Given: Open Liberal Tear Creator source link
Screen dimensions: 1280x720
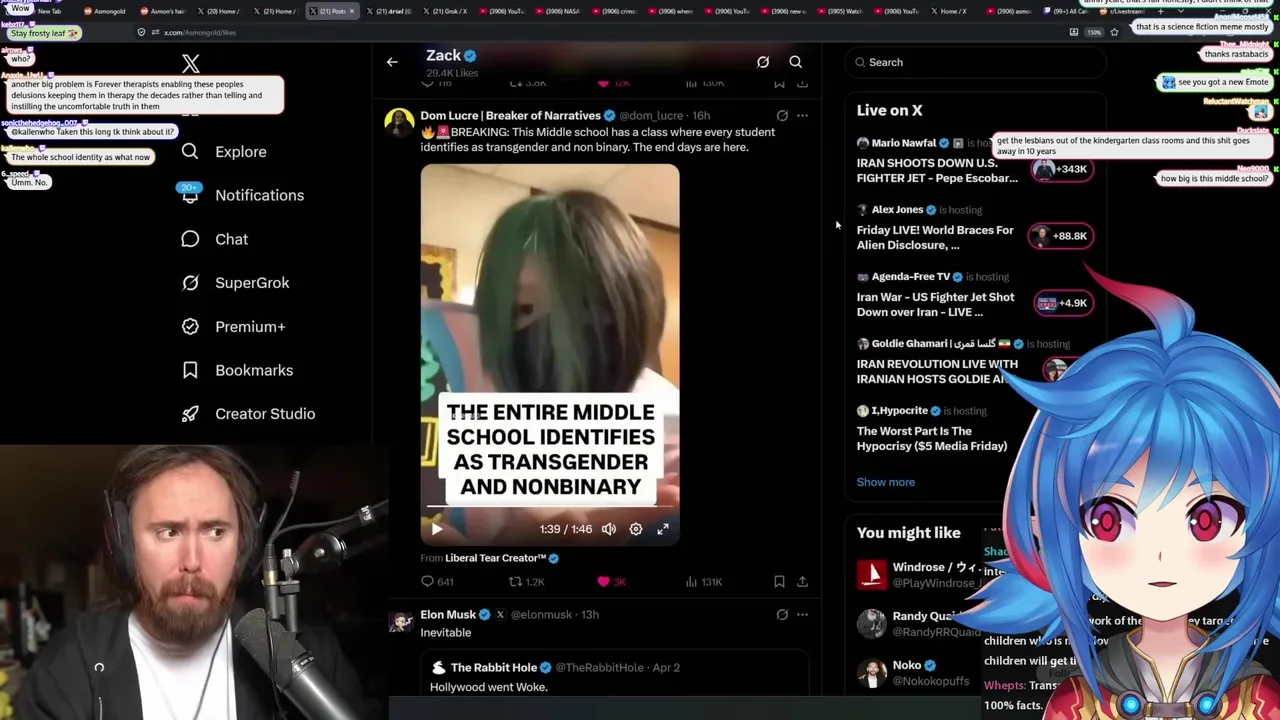Looking at the screenshot, I should [x=496, y=558].
